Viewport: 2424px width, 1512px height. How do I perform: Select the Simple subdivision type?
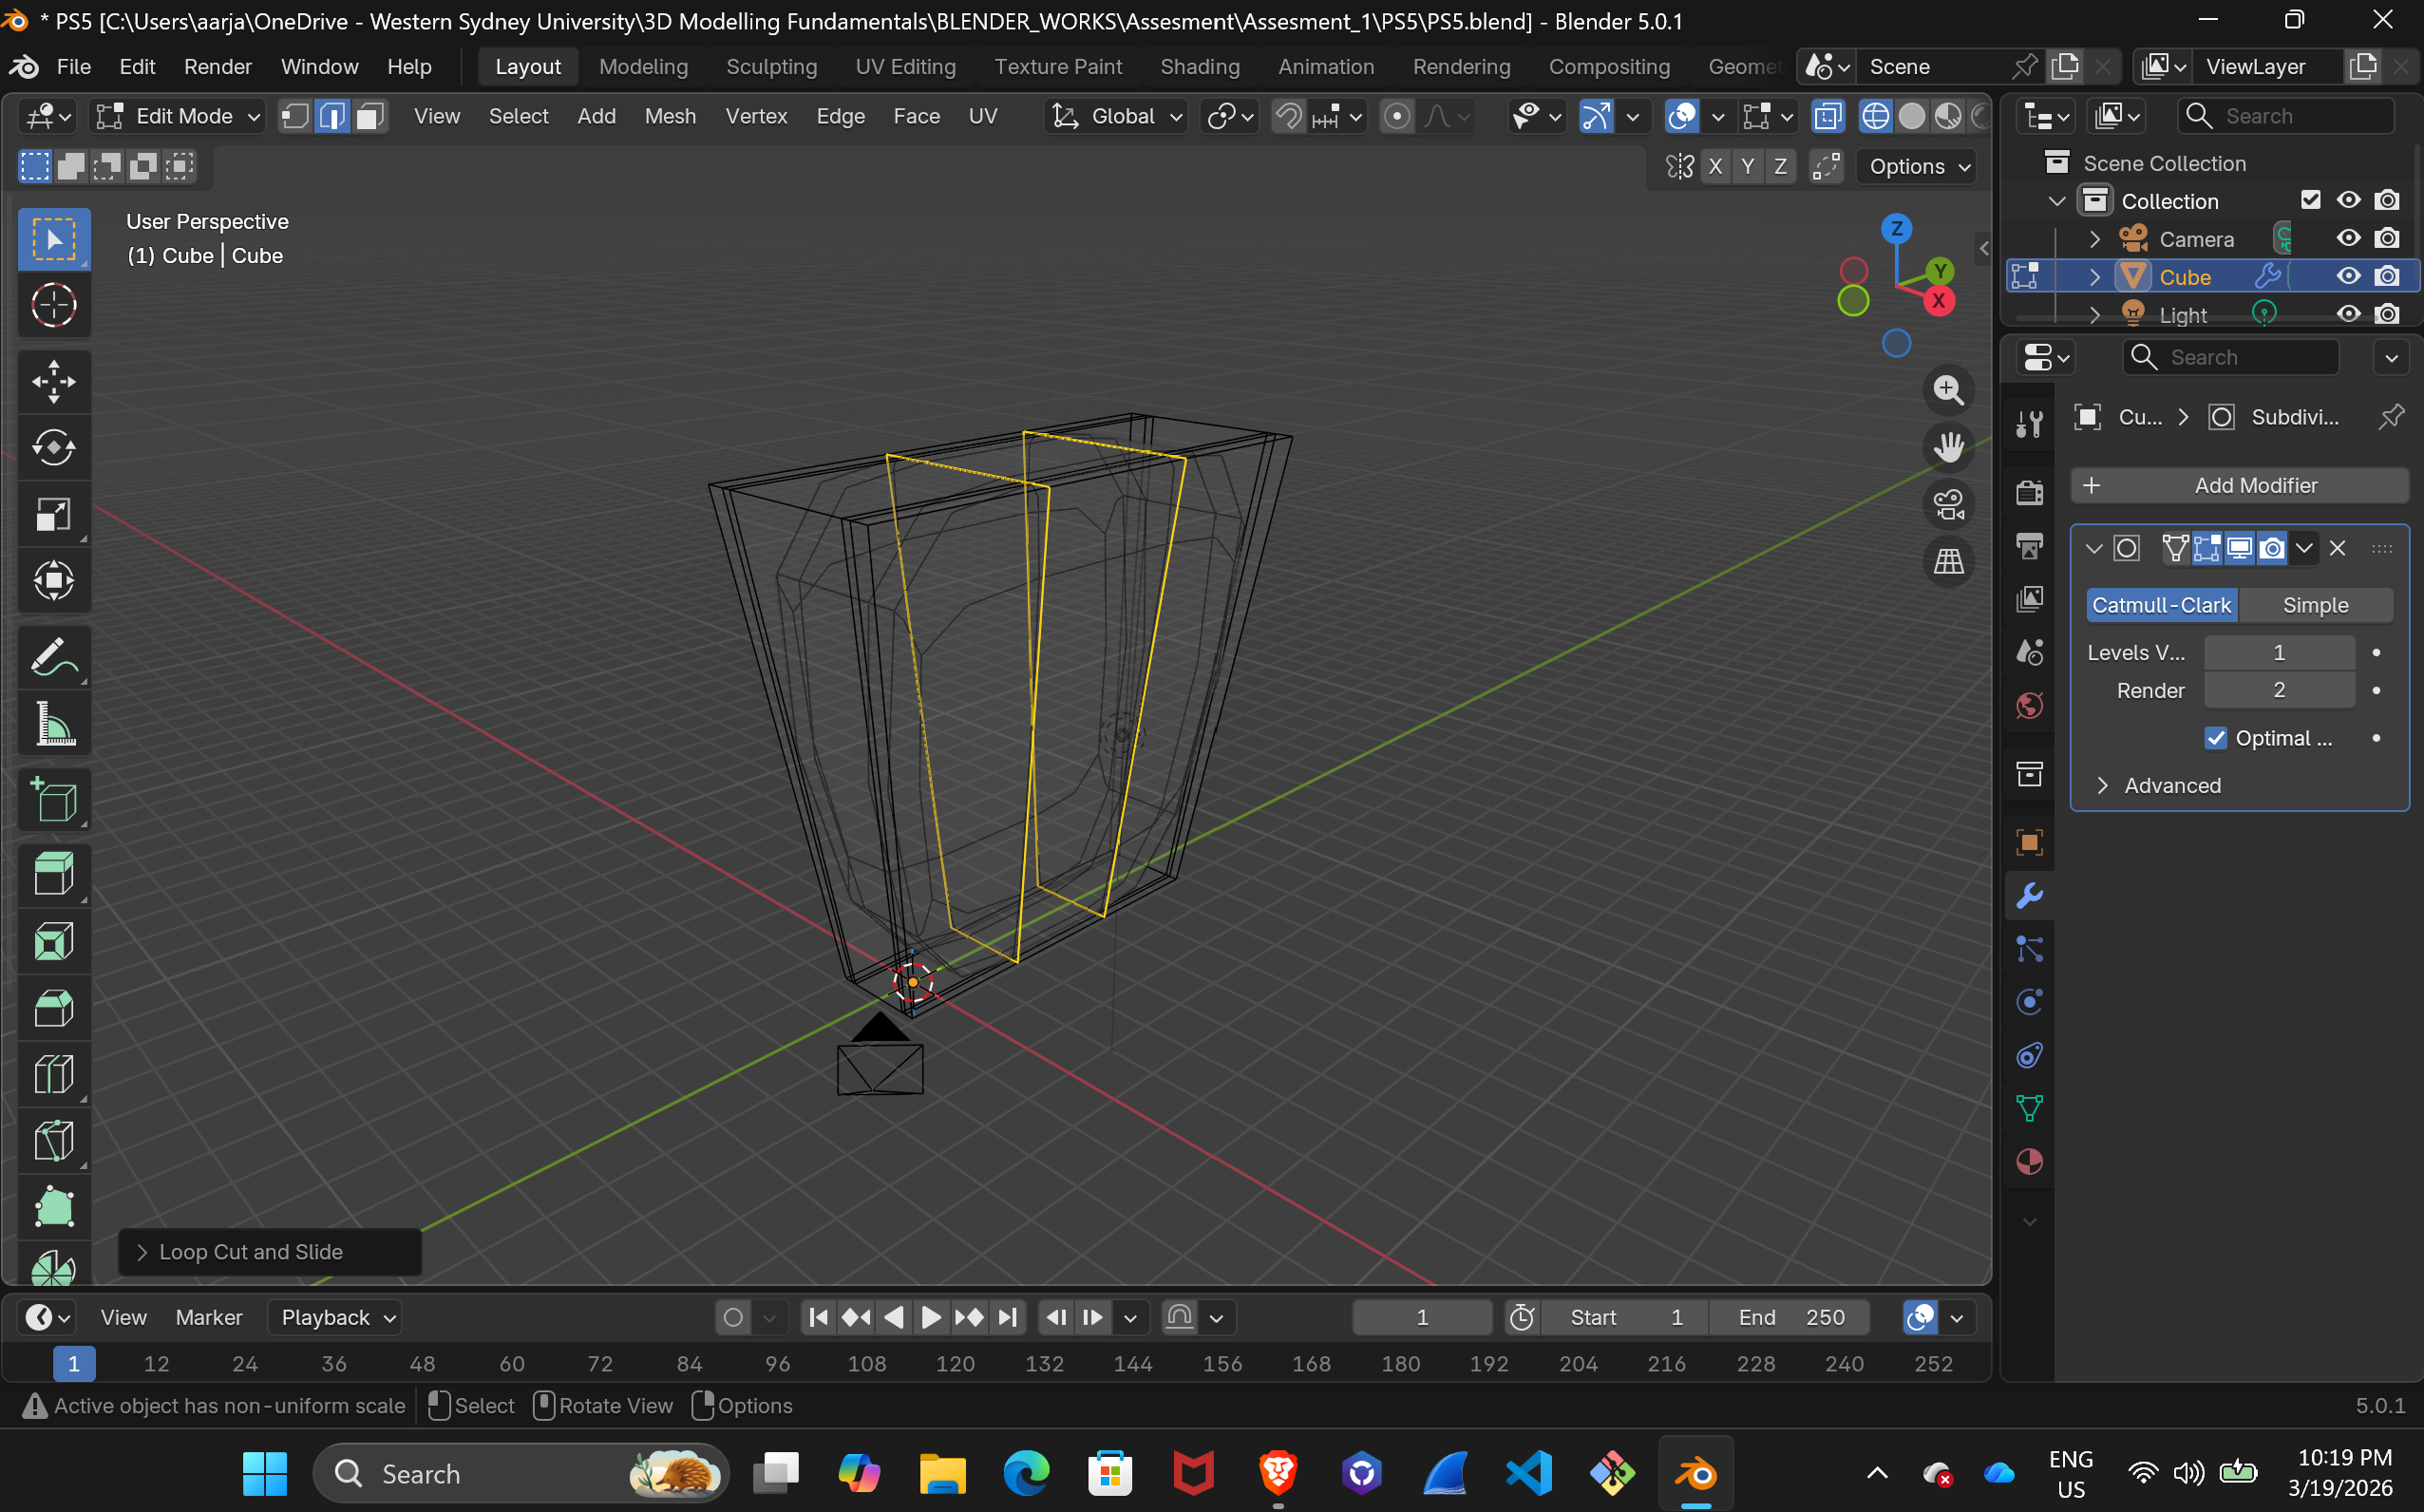[x=2314, y=605]
